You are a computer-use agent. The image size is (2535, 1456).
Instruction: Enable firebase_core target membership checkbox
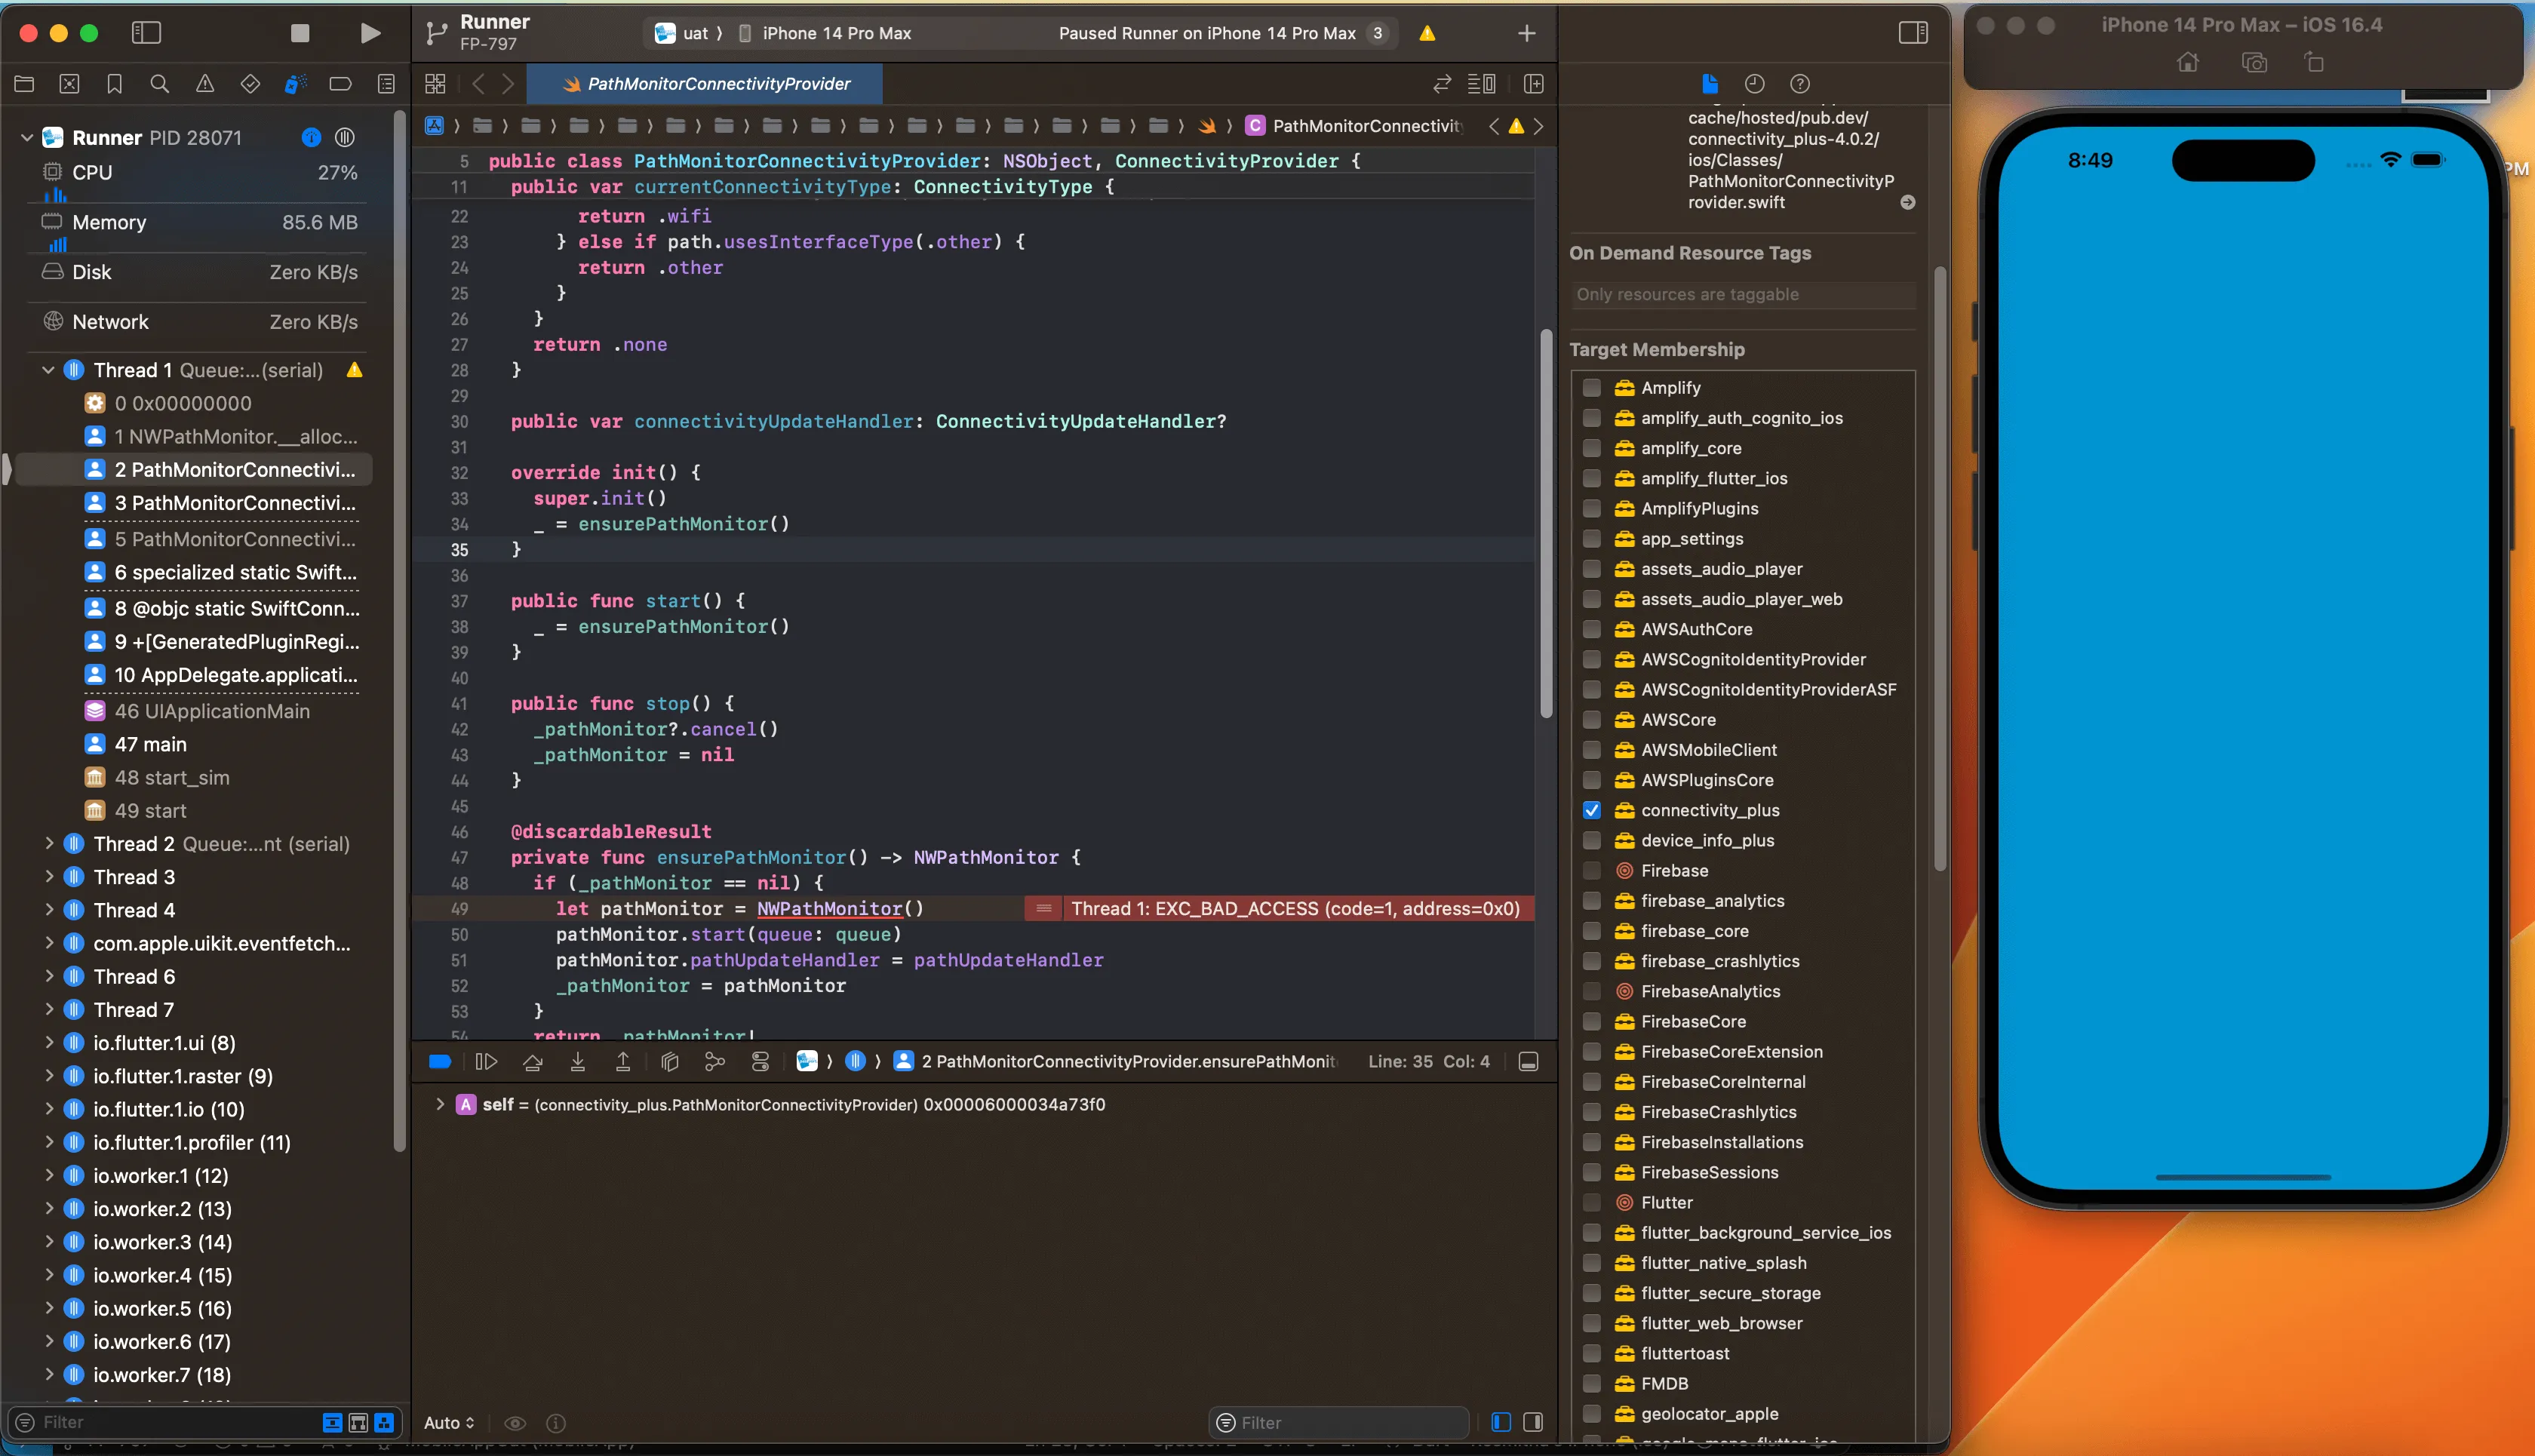1592,931
